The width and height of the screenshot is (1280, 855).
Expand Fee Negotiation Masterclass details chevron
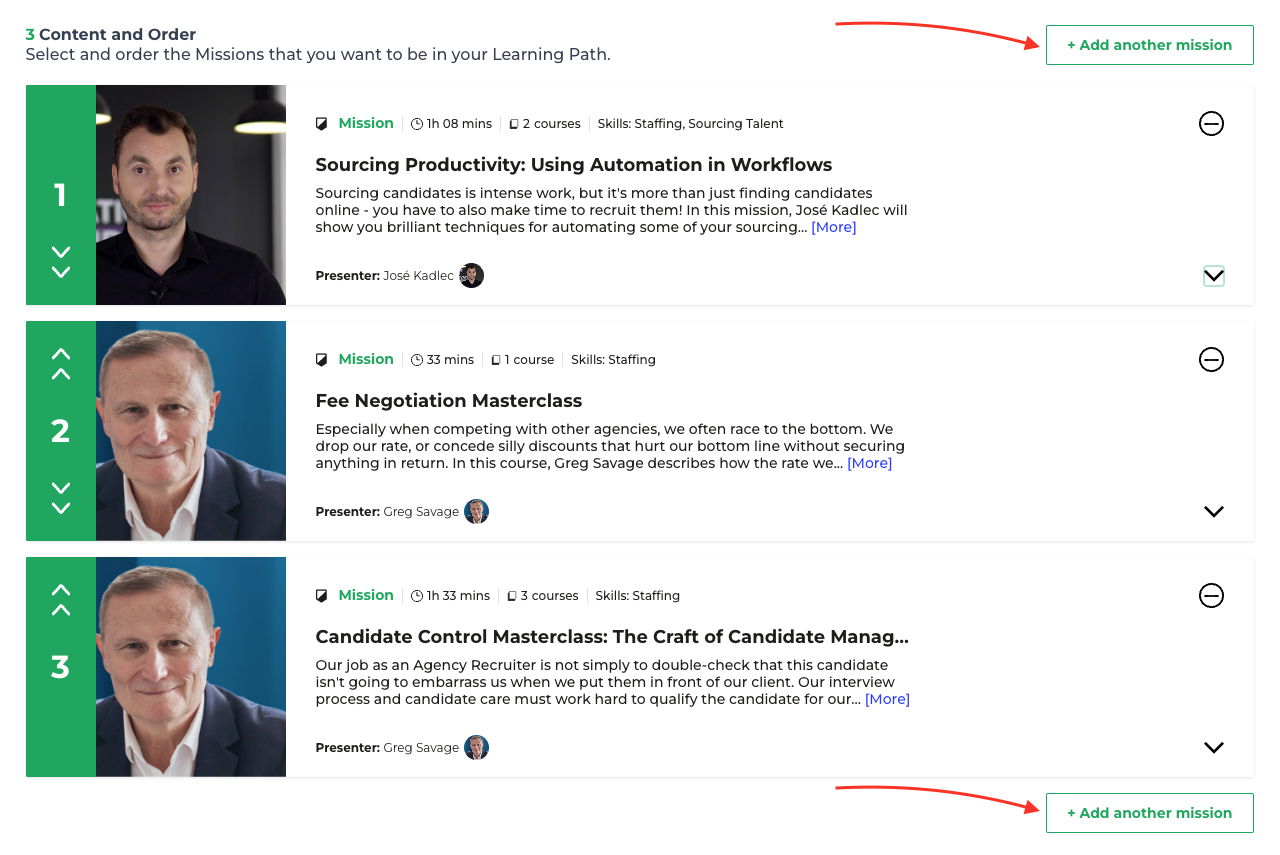1214,512
